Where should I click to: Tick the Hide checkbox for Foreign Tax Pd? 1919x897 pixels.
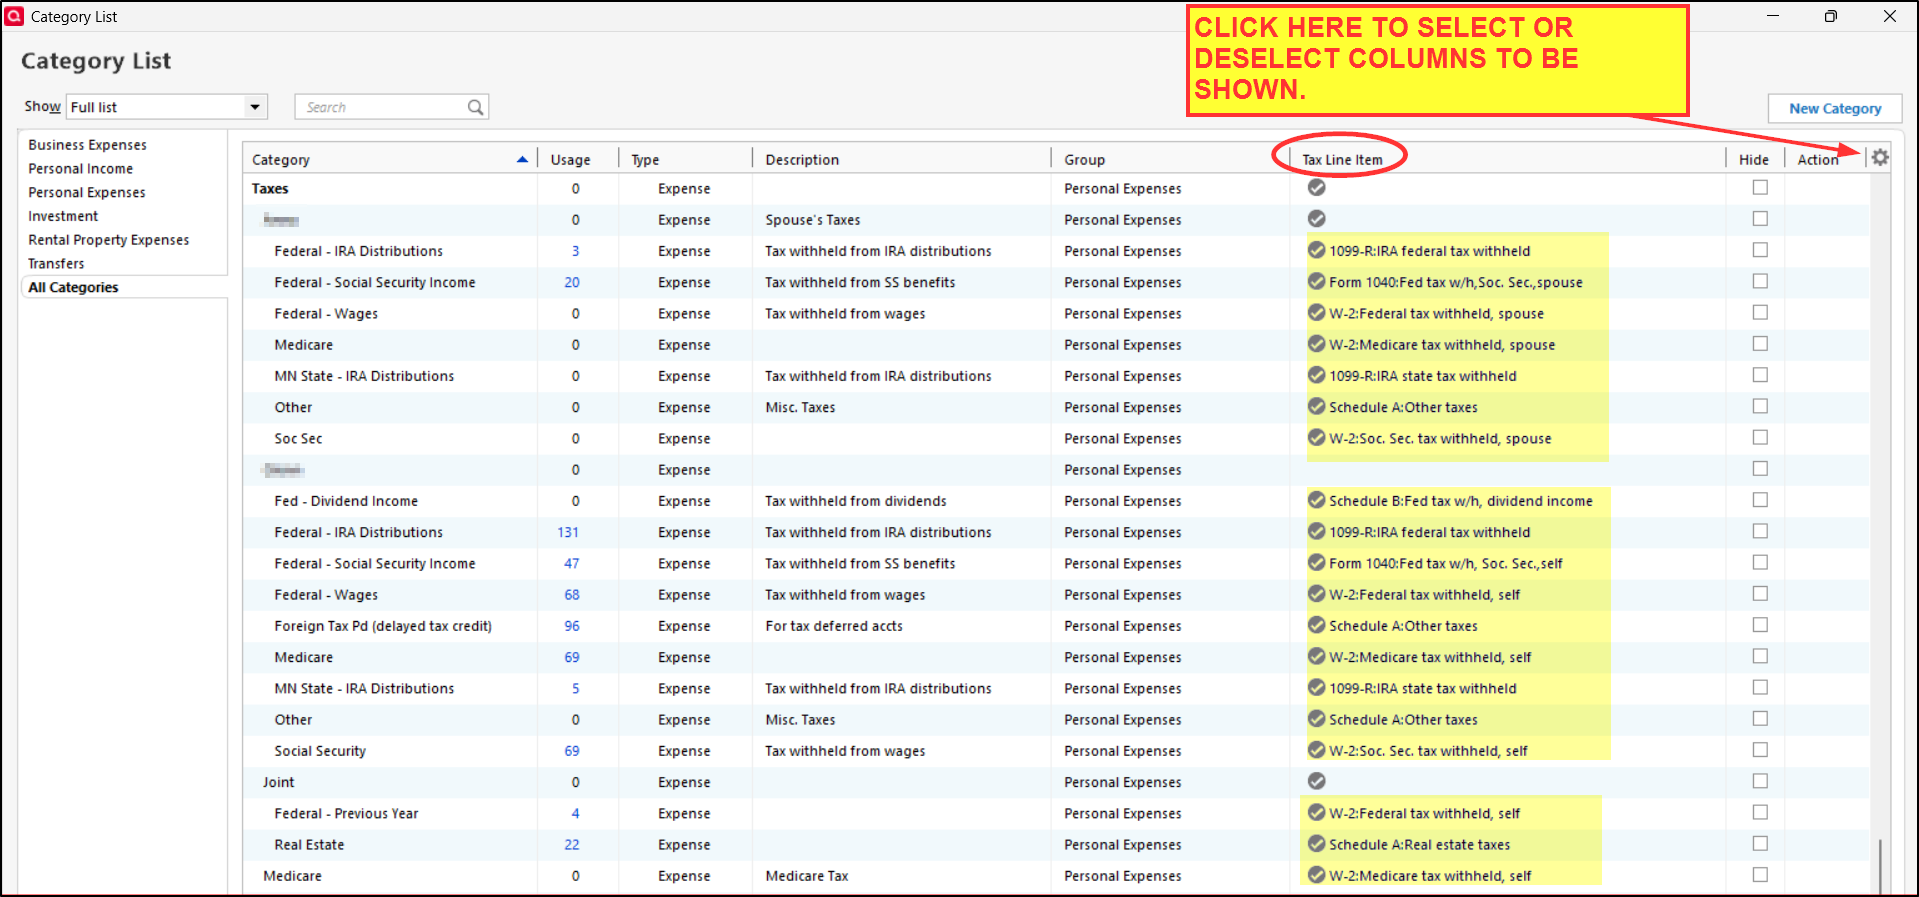point(1760,624)
